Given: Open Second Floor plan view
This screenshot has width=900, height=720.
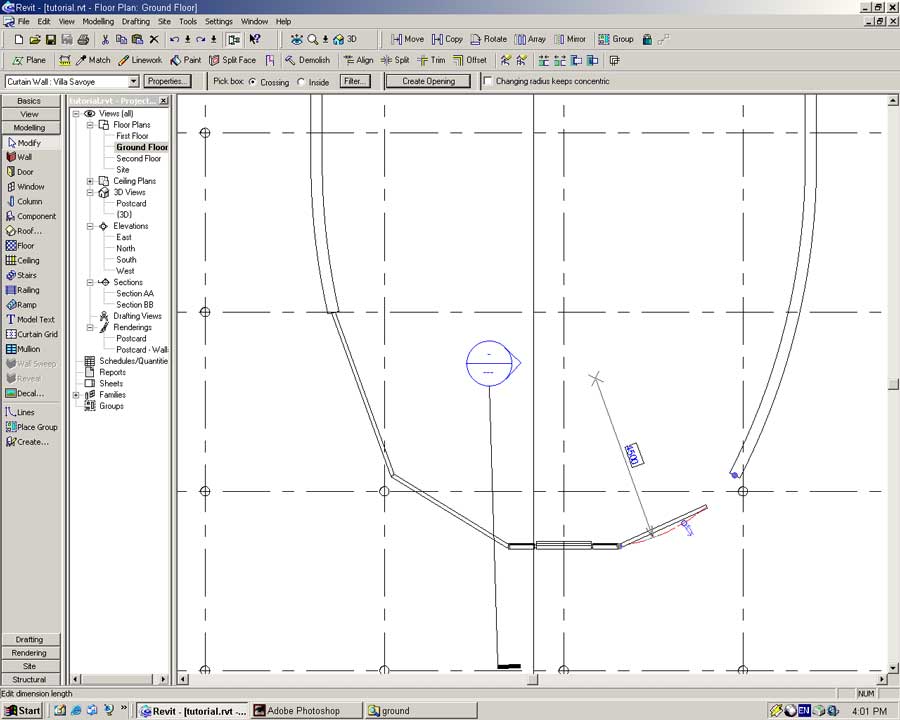Looking at the screenshot, I should [x=138, y=158].
